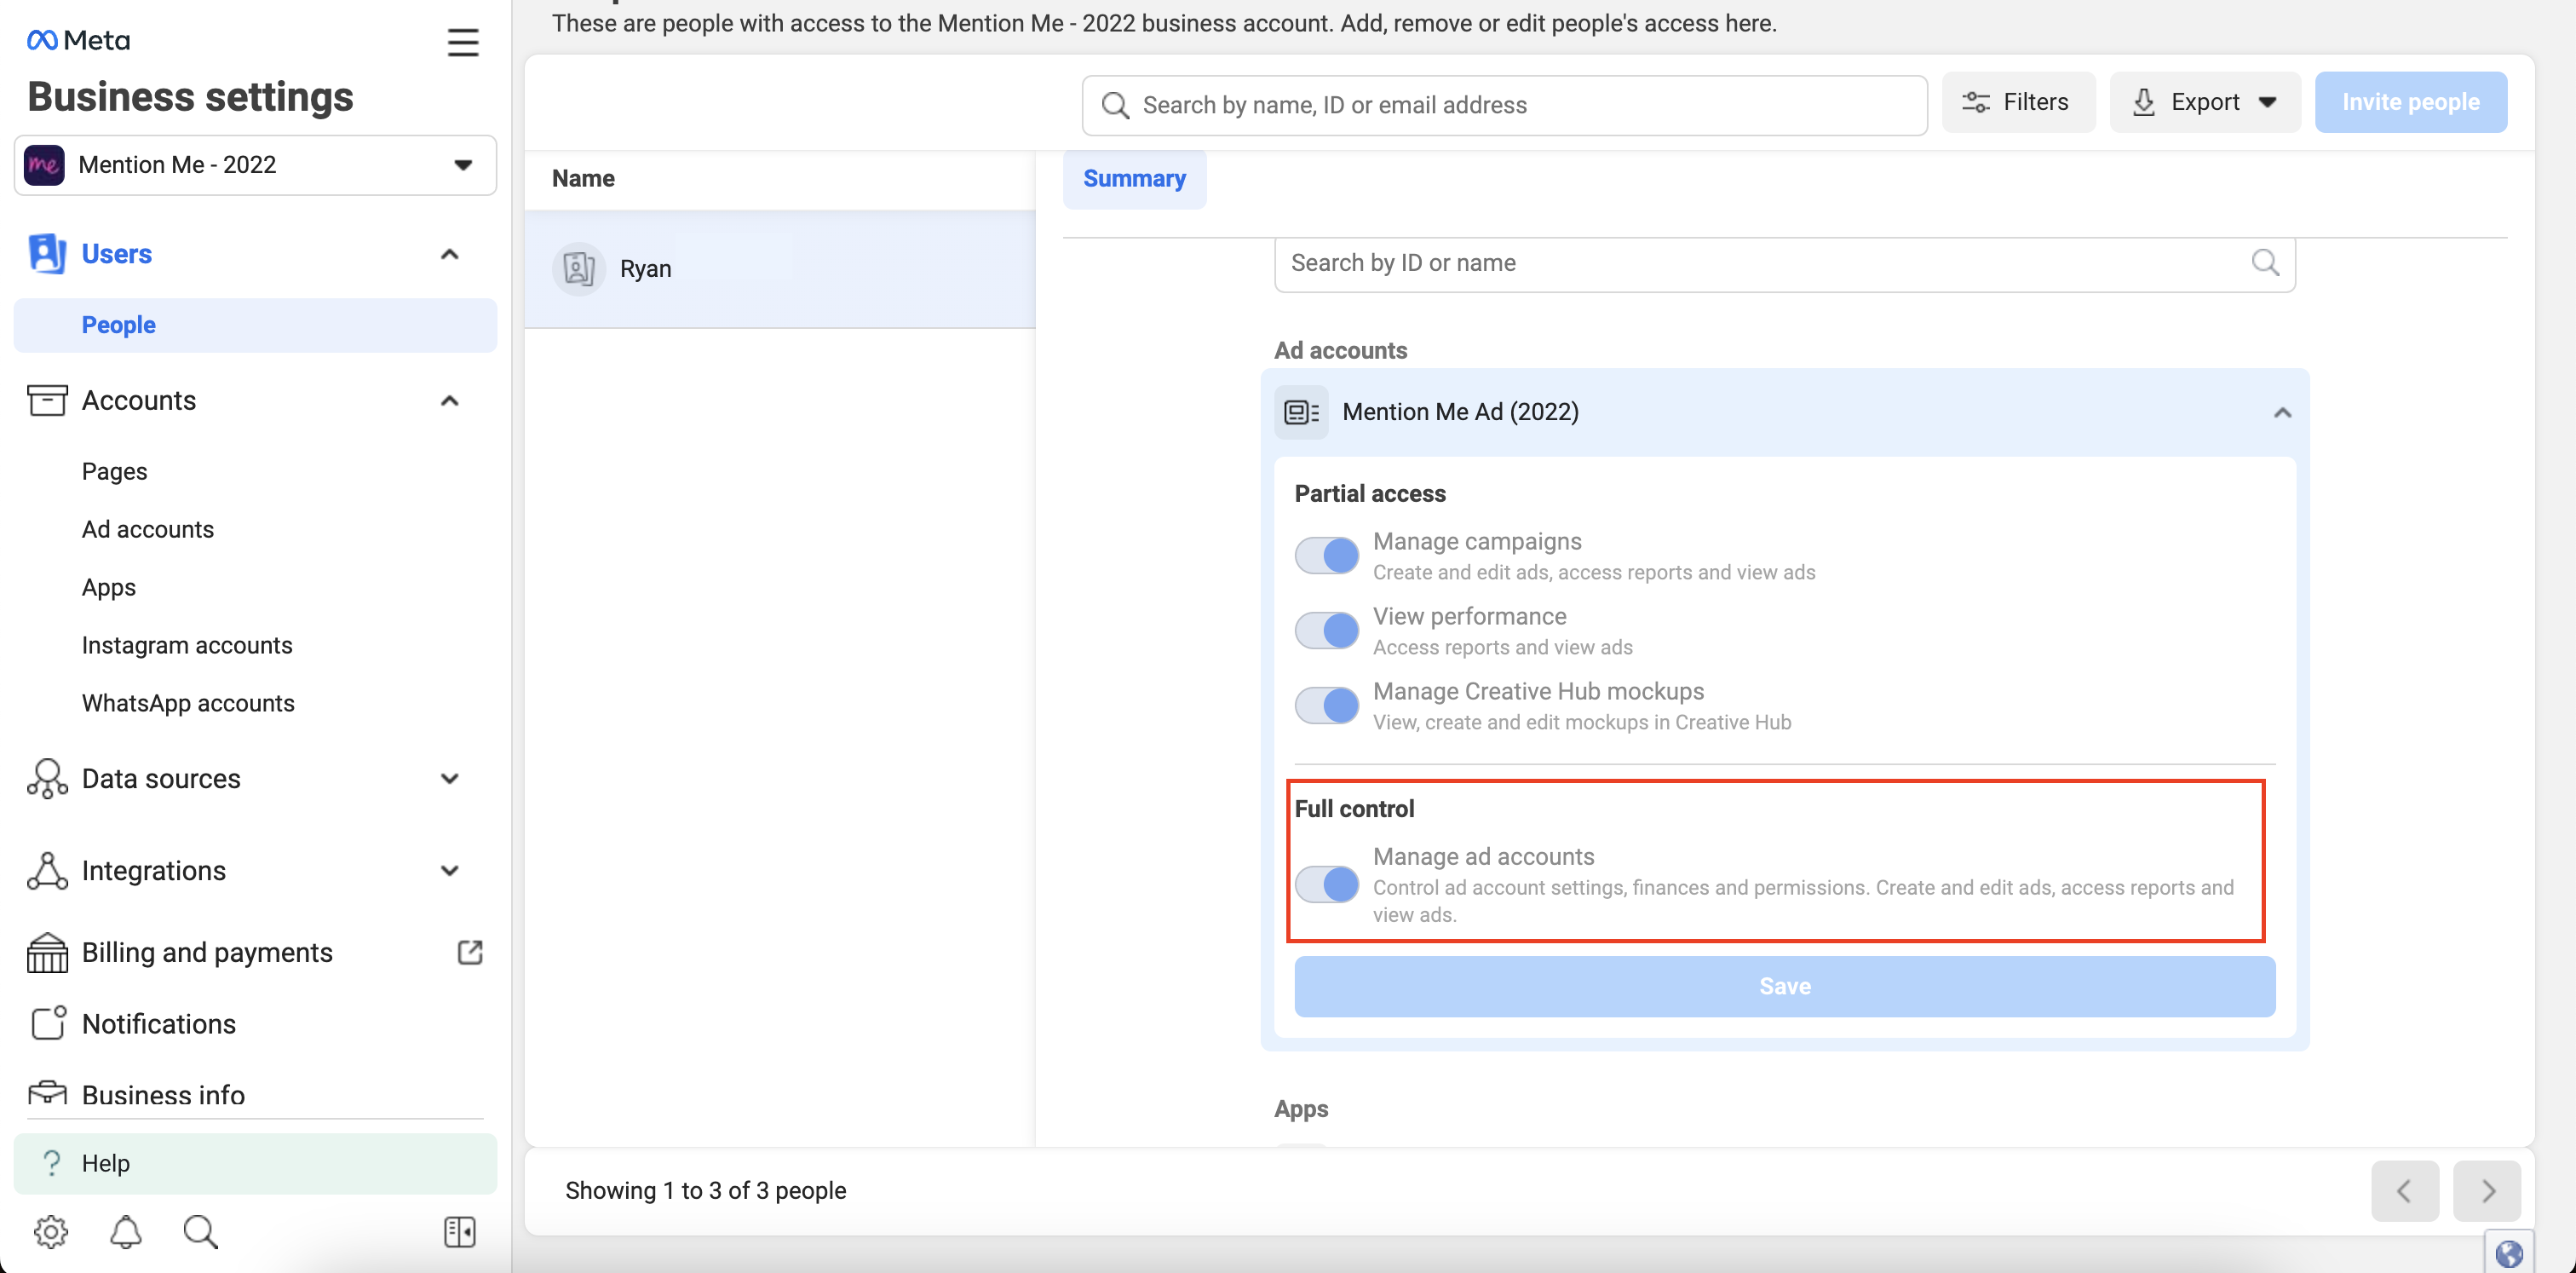Click the magnifier search icon at sidebar bottom
The height and width of the screenshot is (1273, 2576).
pos(201,1232)
